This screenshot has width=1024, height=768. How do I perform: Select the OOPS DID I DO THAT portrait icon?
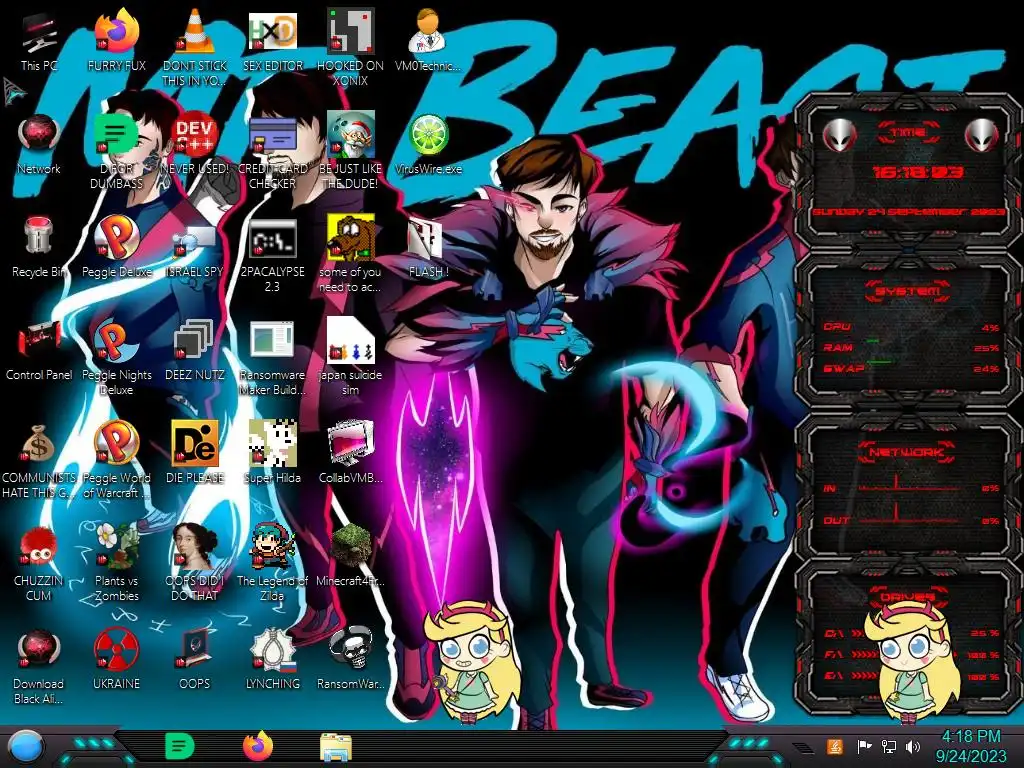tap(195, 546)
